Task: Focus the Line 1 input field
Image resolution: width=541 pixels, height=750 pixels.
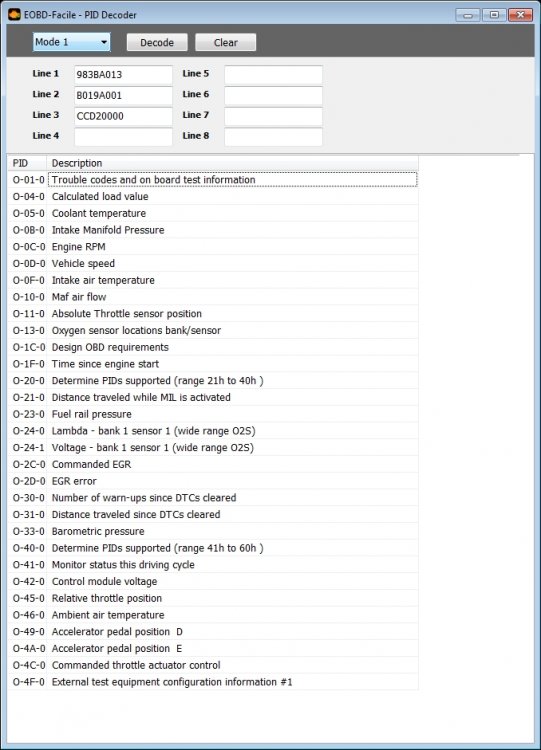Action: (x=123, y=75)
